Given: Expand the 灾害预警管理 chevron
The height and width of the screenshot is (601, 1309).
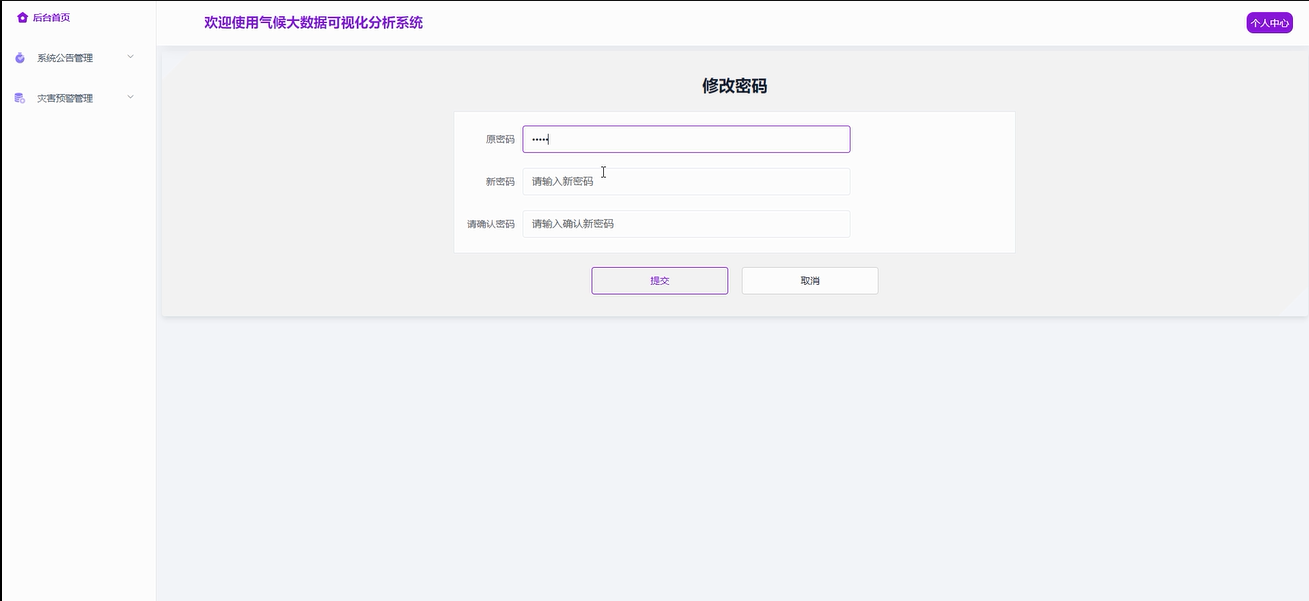Looking at the screenshot, I should coord(130,97).
